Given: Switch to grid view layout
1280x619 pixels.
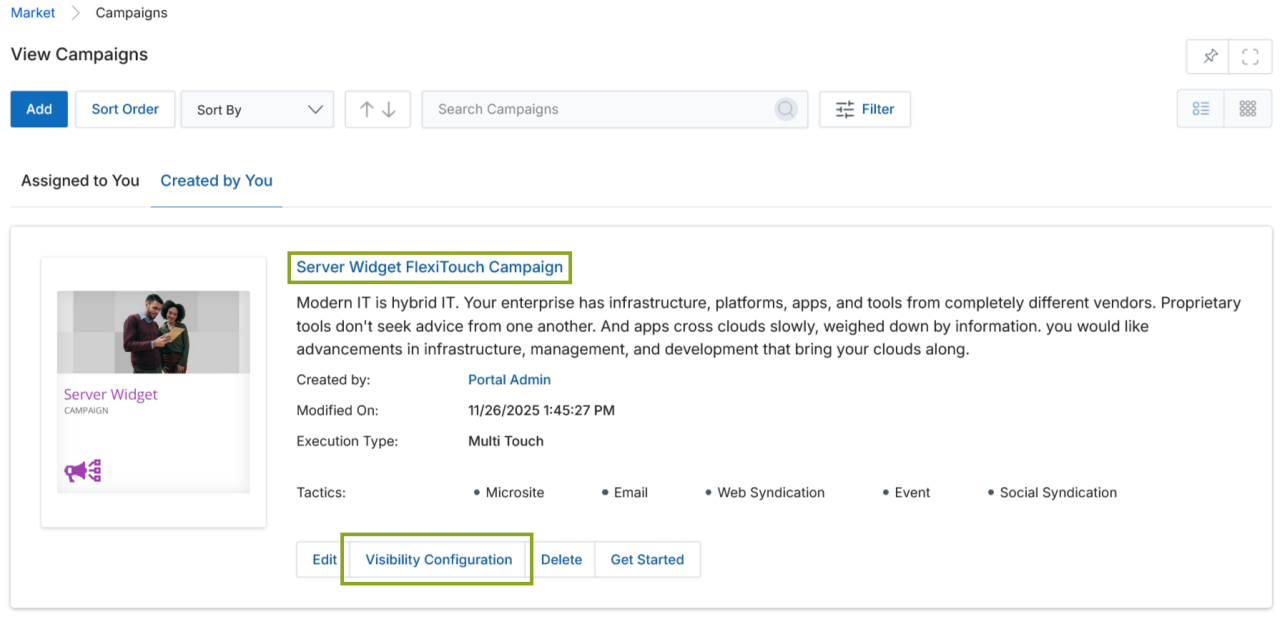Looking at the screenshot, I should (x=1247, y=109).
